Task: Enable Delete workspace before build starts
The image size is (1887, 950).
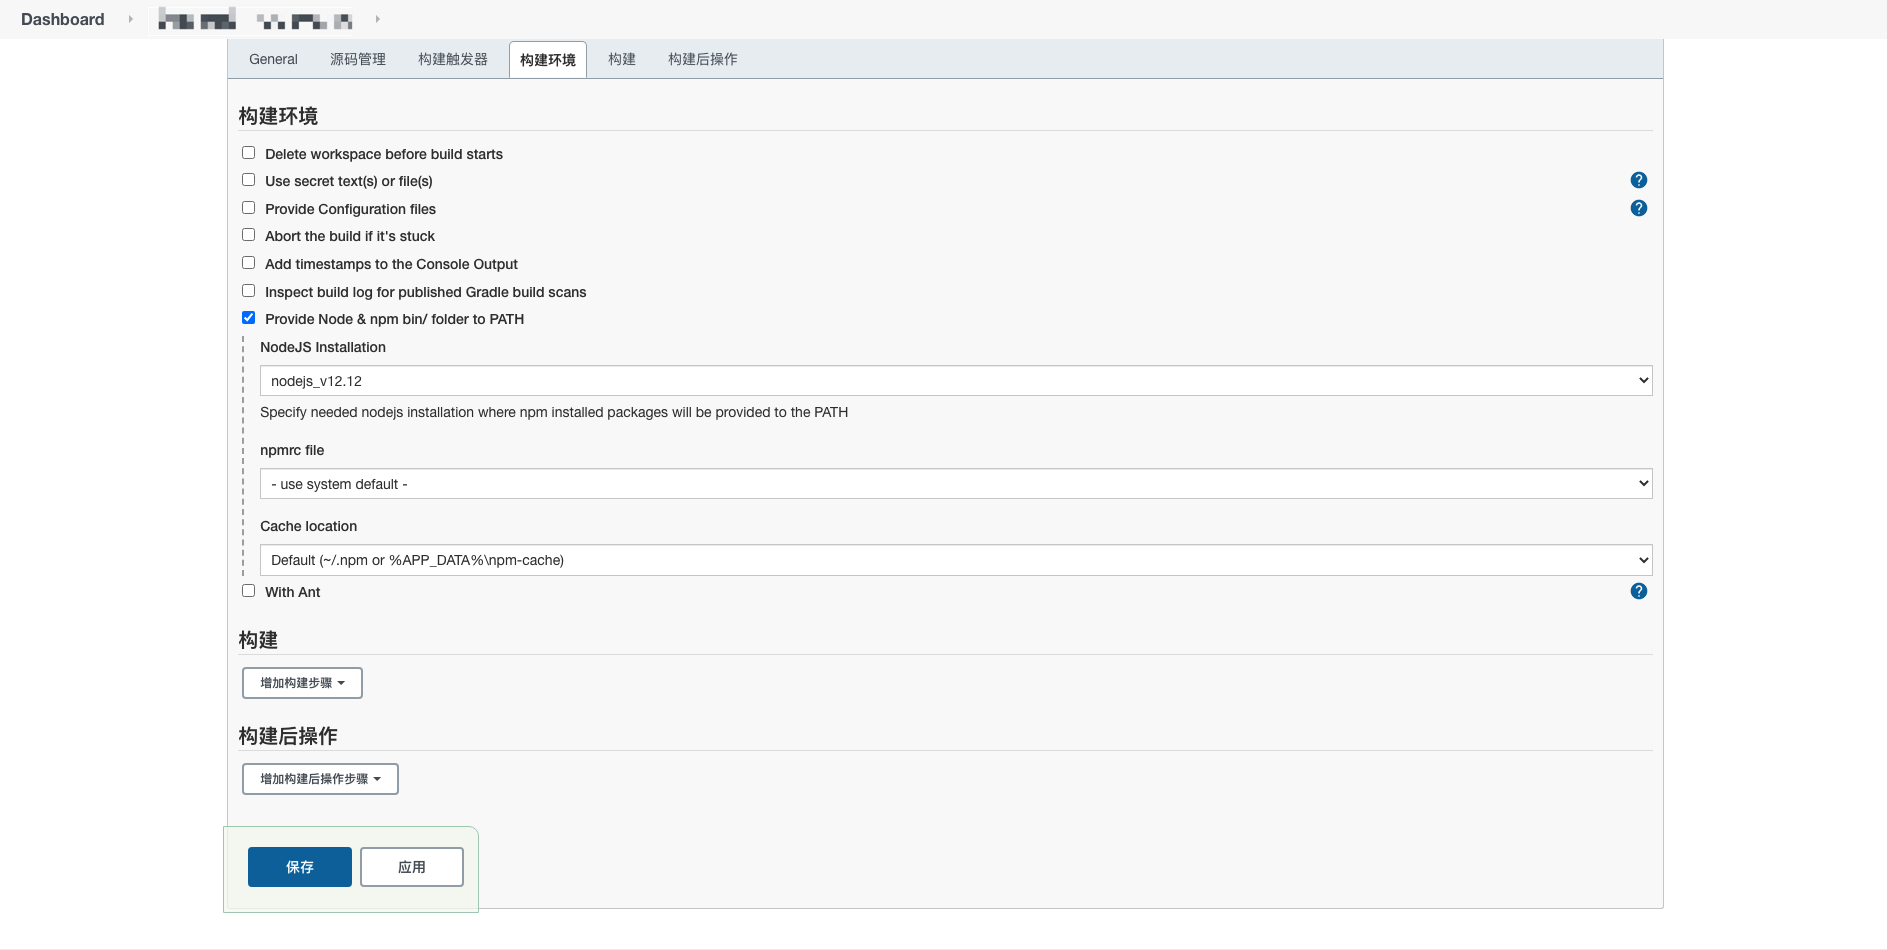Action: [x=248, y=153]
